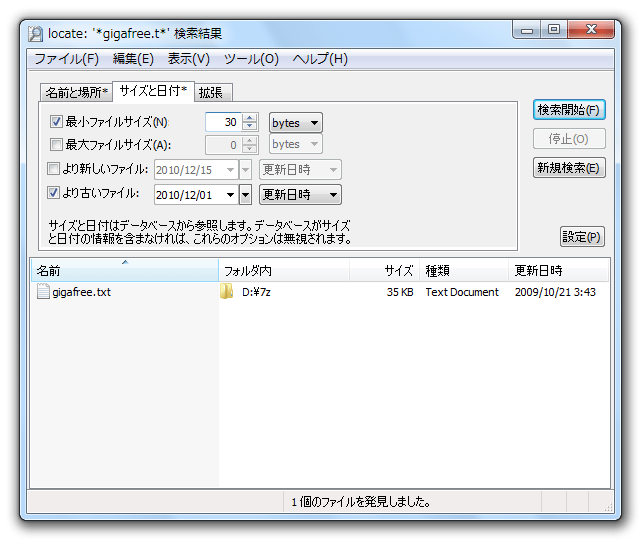Click the Text Document type cell
Viewport: 643px width, 543px height.
point(462,292)
